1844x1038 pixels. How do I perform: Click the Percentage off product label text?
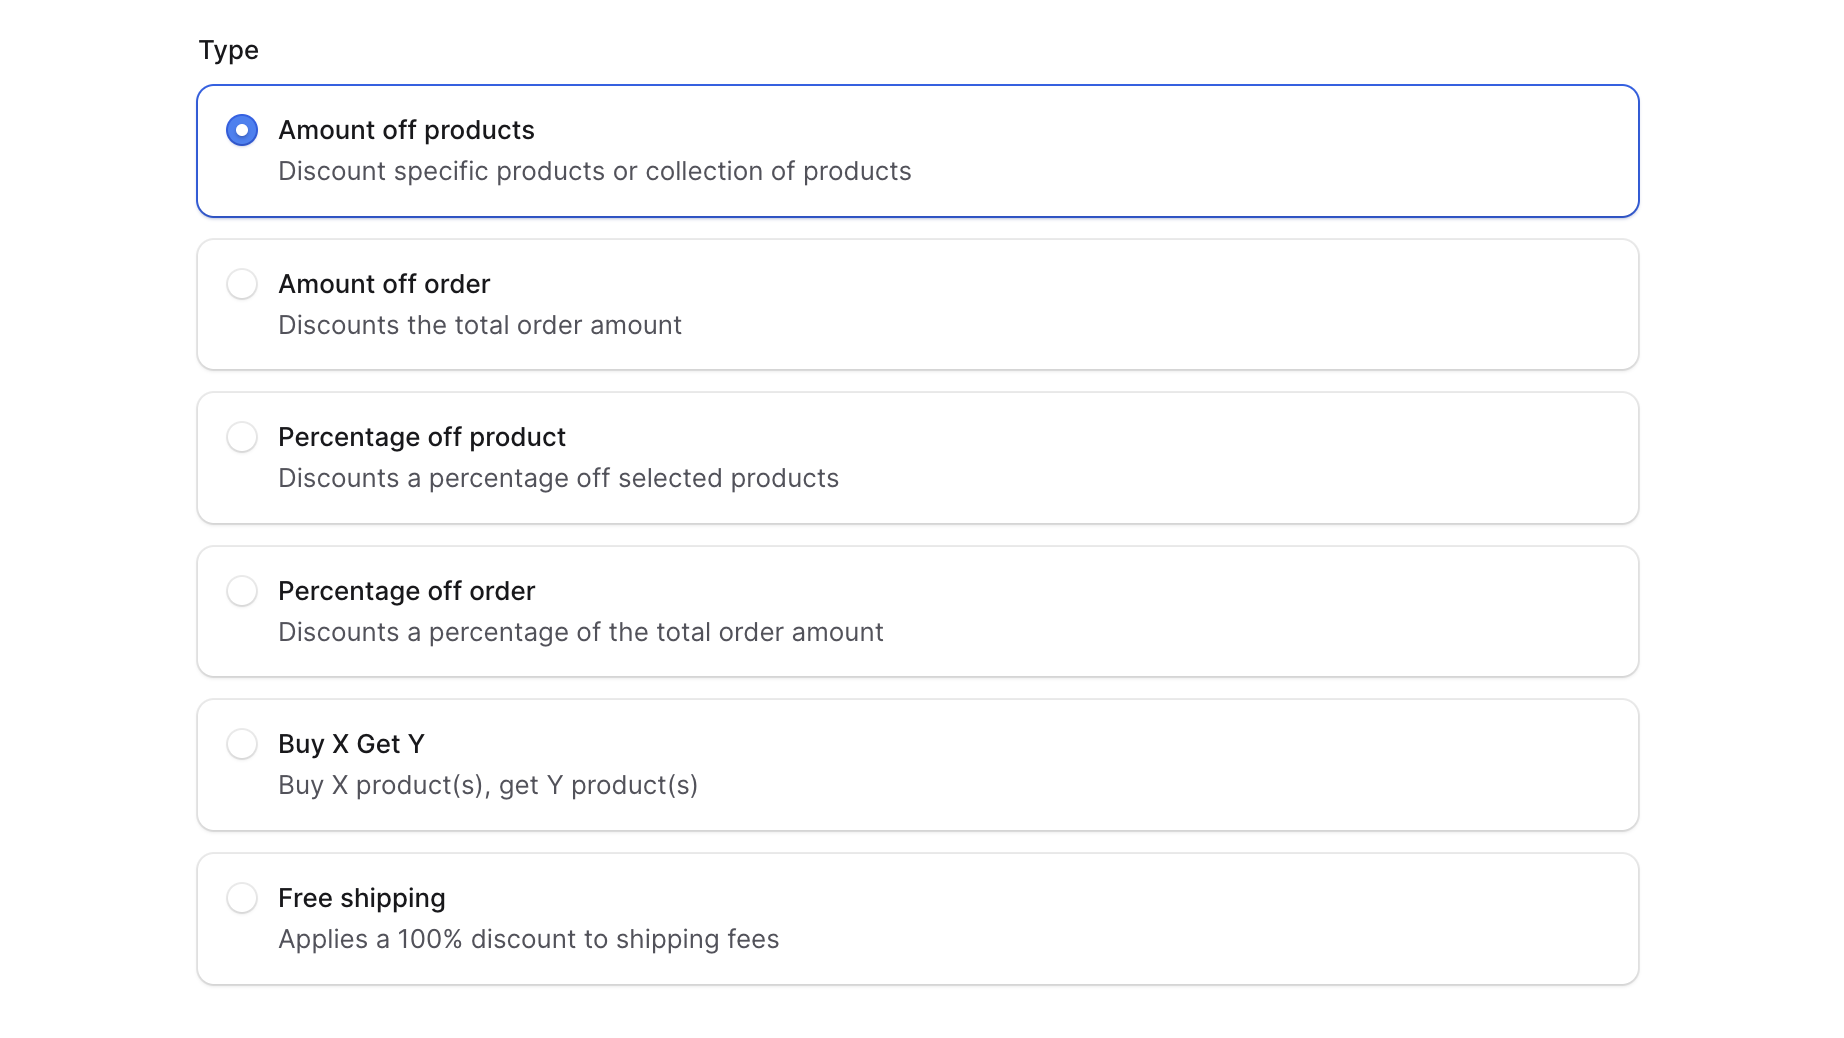click(x=422, y=437)
